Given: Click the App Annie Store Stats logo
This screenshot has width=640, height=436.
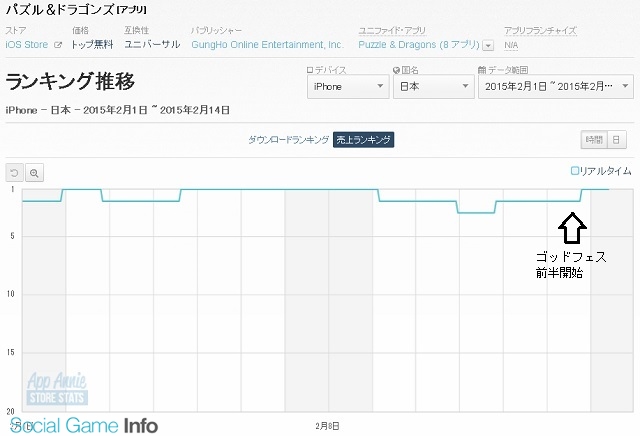Looking at the screenshot, I should tap(58, 388).
